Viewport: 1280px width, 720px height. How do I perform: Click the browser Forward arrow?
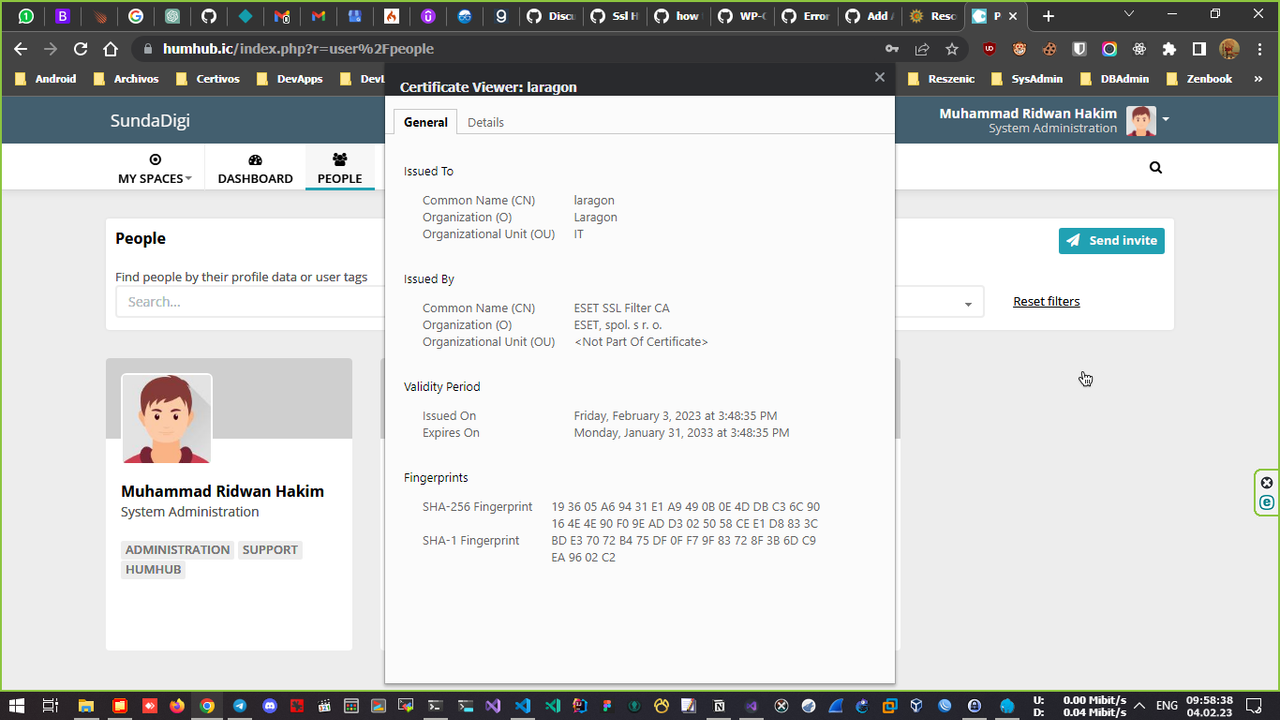(x=51, y=49)
